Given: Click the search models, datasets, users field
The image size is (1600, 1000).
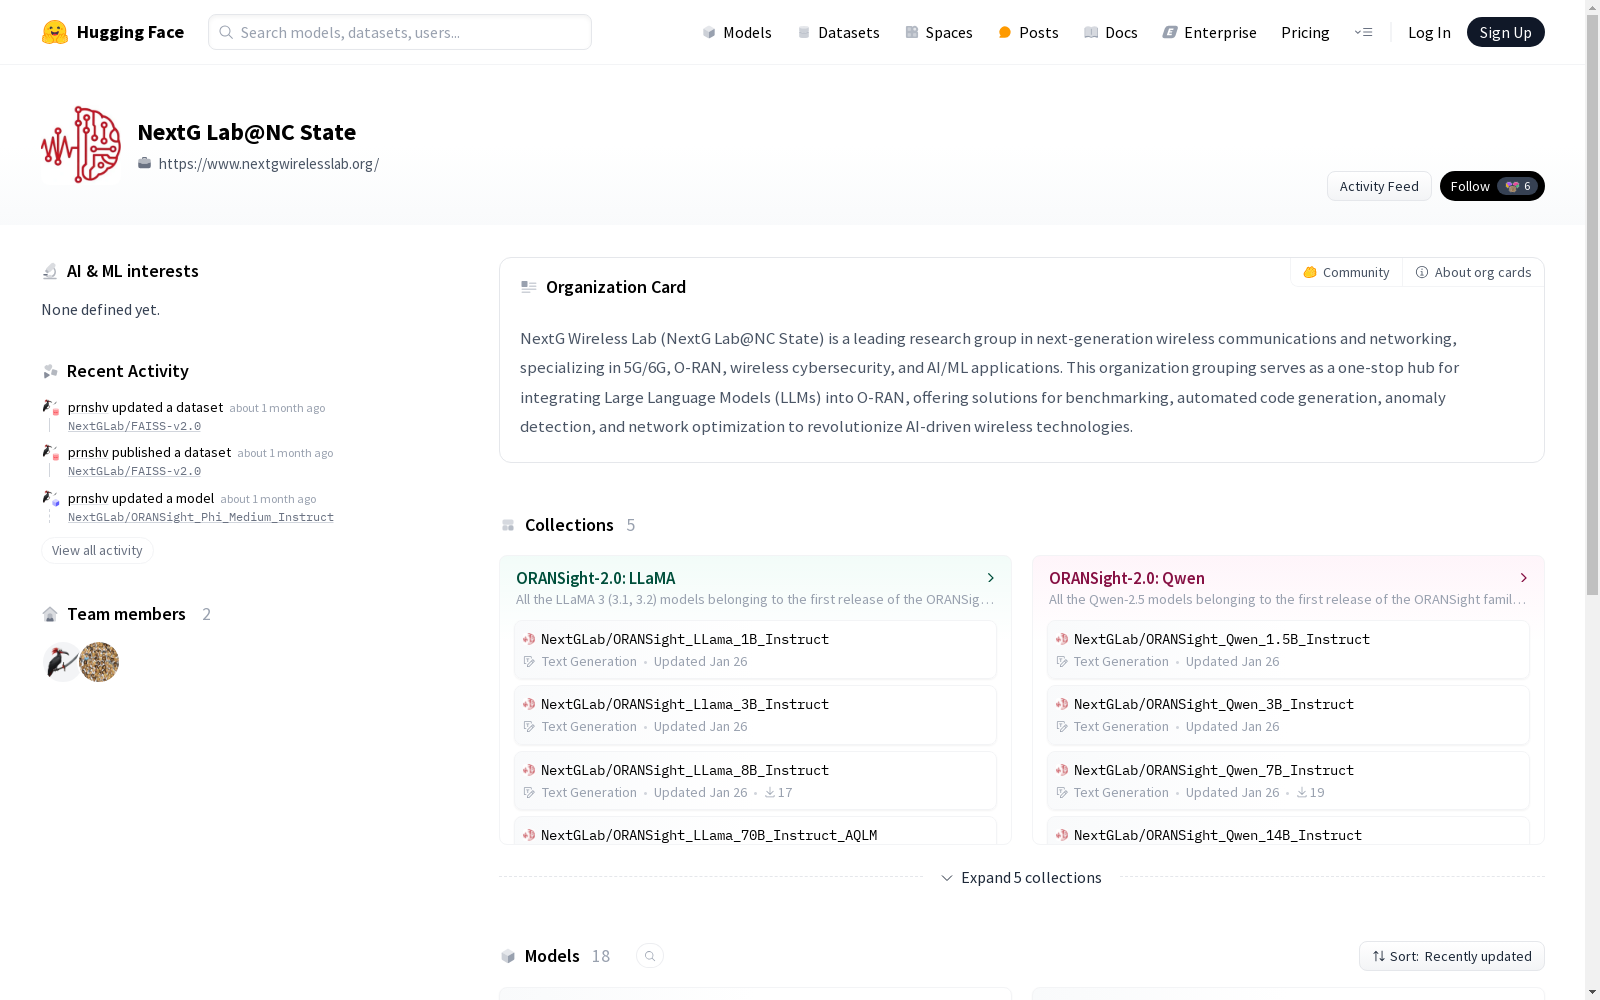Looking at the screenshot, I should 400,32.
